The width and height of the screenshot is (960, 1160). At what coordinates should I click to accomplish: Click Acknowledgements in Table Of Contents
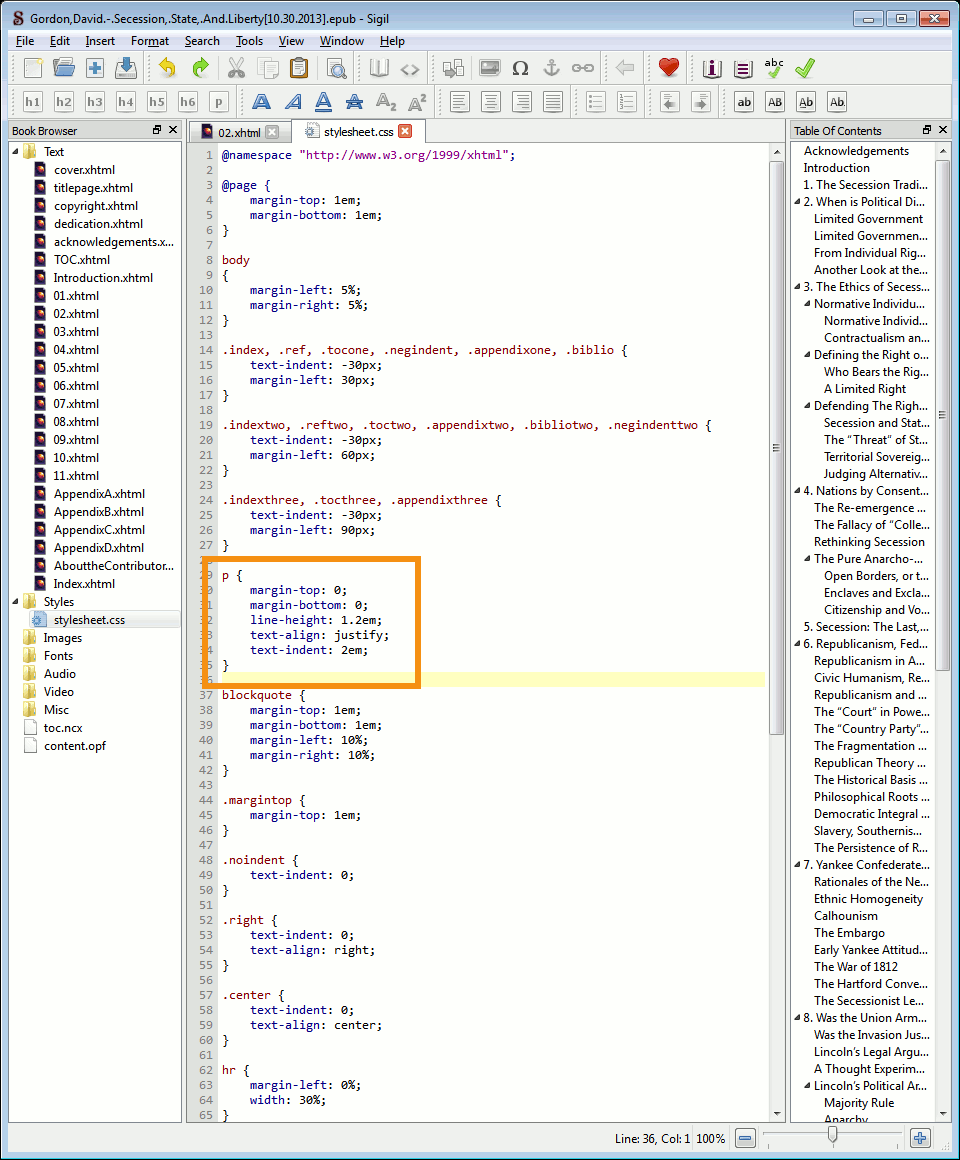(x=856, y=151)
